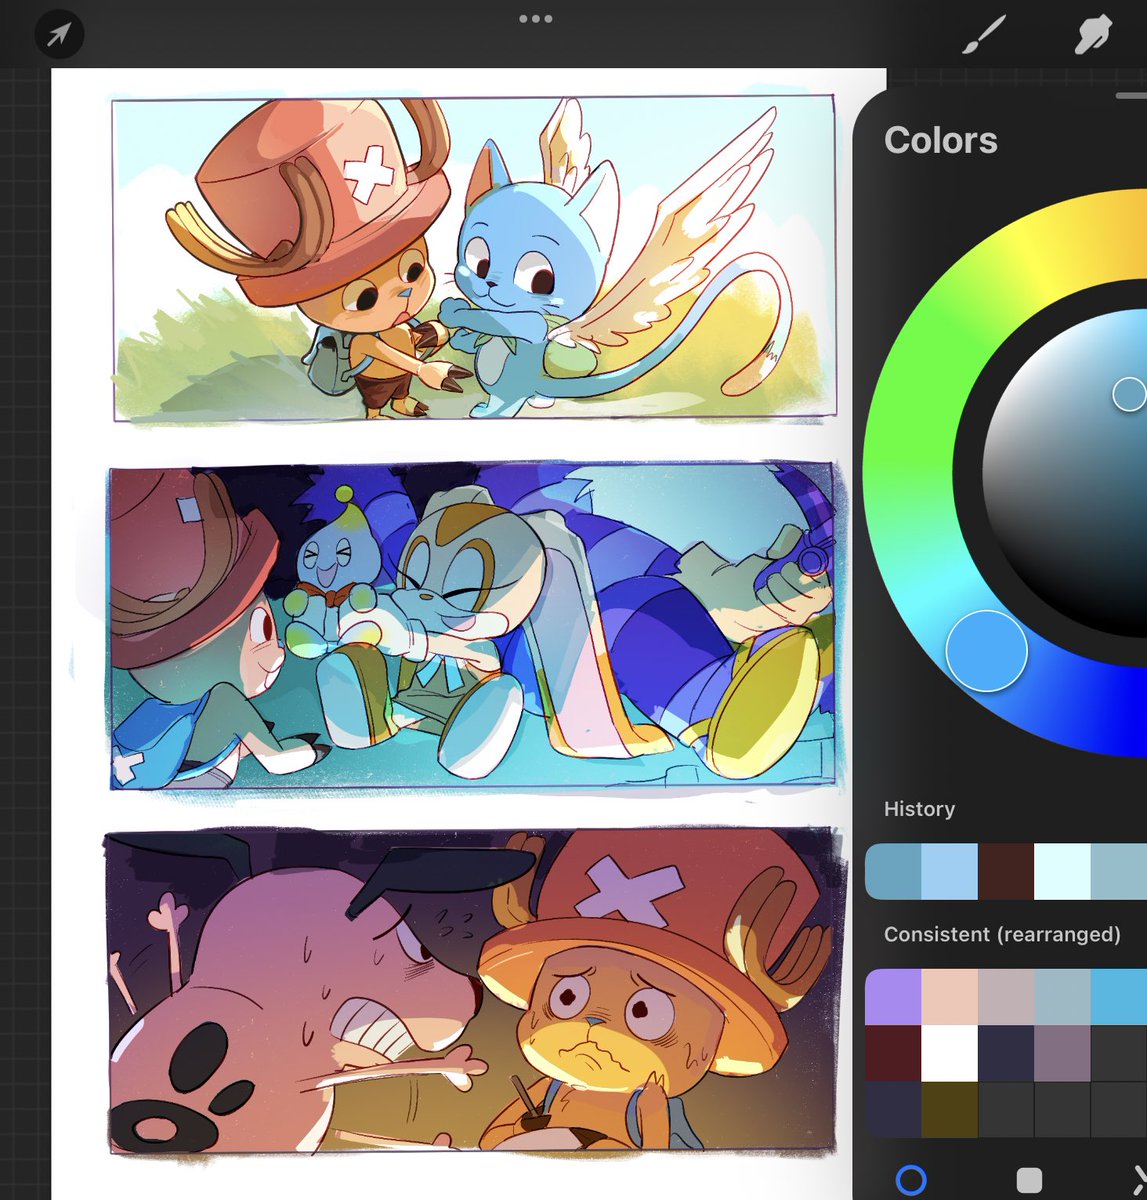Choose the dark navy swatch left of olive
Viewport: 1147px width, 1200px height.
click(x=893, y=1109)
